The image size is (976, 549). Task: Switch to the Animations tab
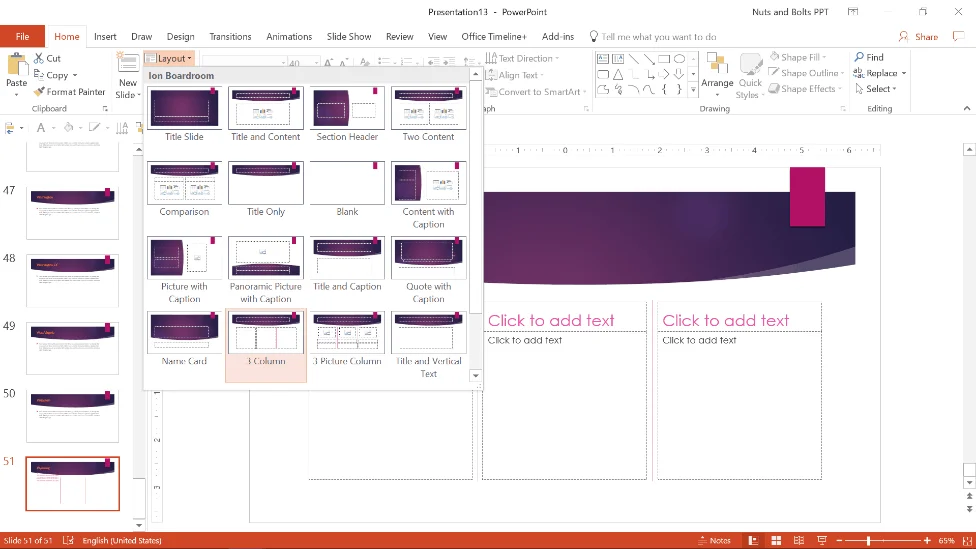tap(289, 37)
